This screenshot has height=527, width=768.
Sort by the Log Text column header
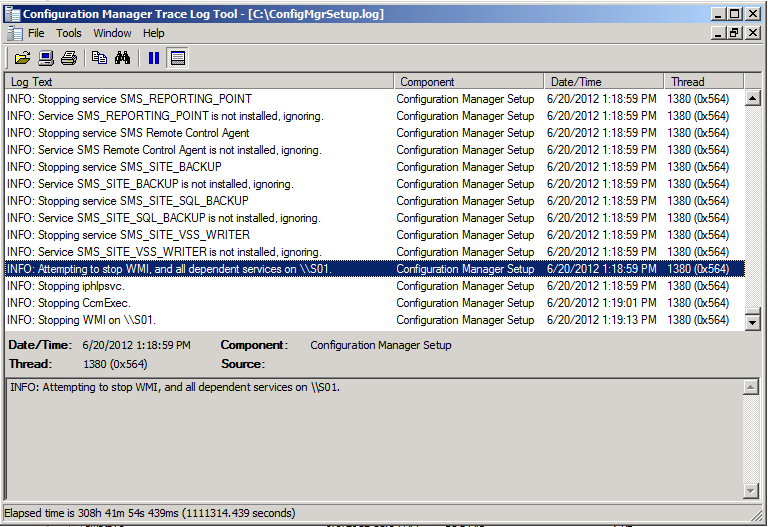pos(199,82)
